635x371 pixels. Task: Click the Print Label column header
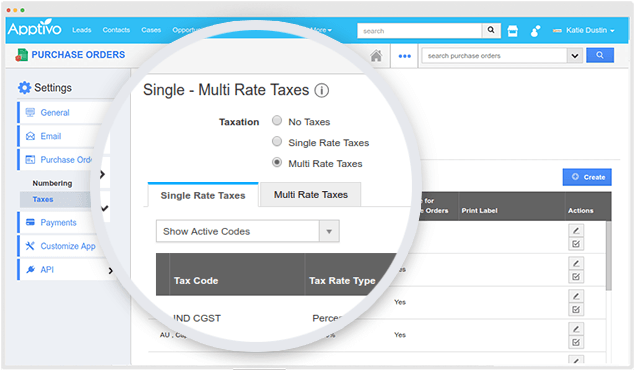pos(479,211)
